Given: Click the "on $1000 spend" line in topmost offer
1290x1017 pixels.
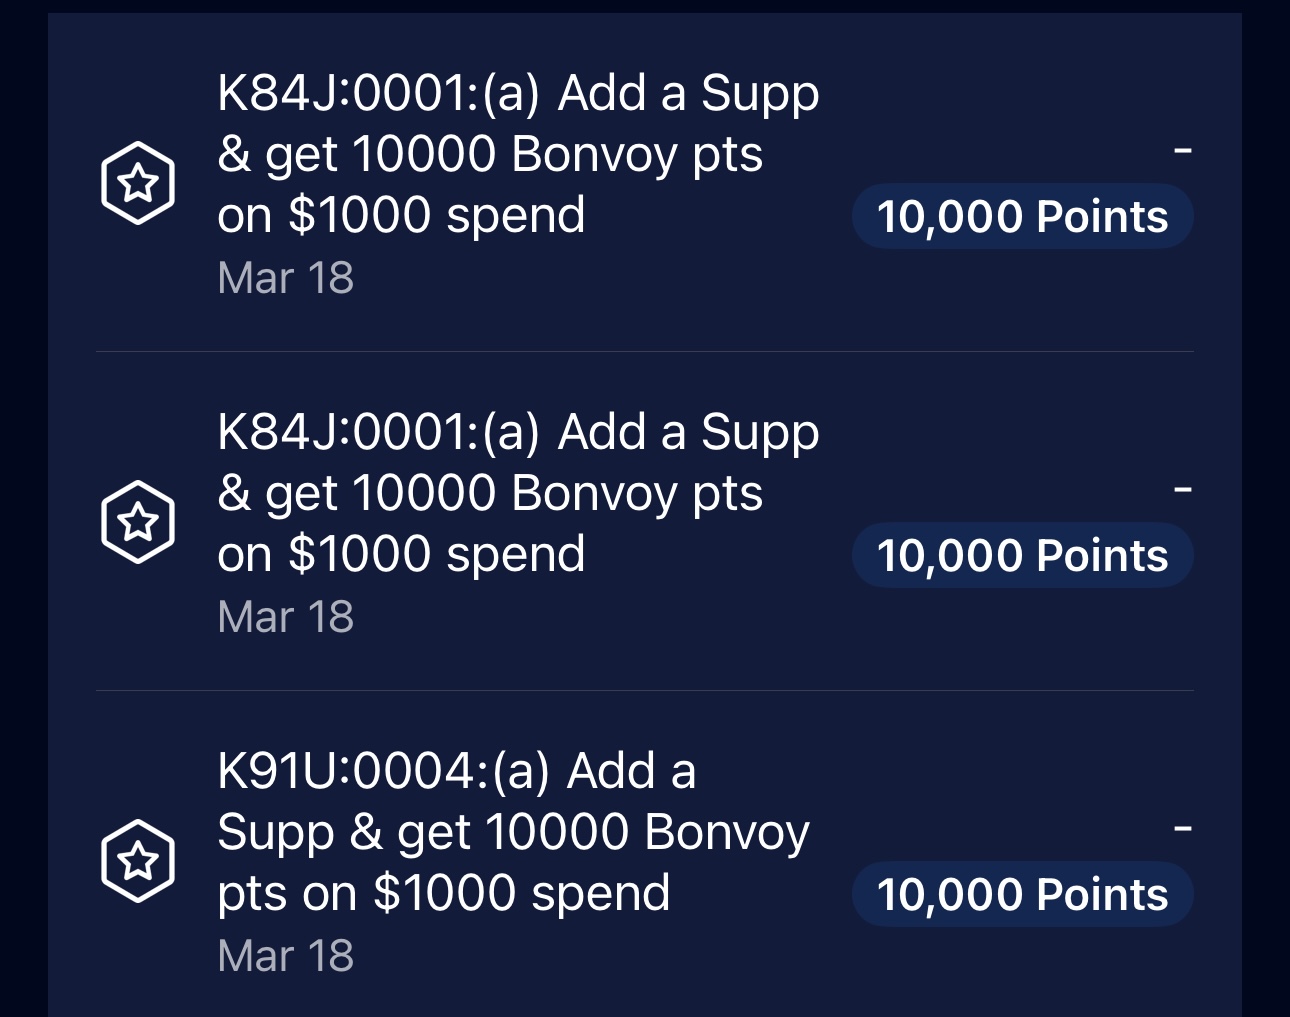Looking at the screenshot, I should pyautogui.click(x=401, y=215).
